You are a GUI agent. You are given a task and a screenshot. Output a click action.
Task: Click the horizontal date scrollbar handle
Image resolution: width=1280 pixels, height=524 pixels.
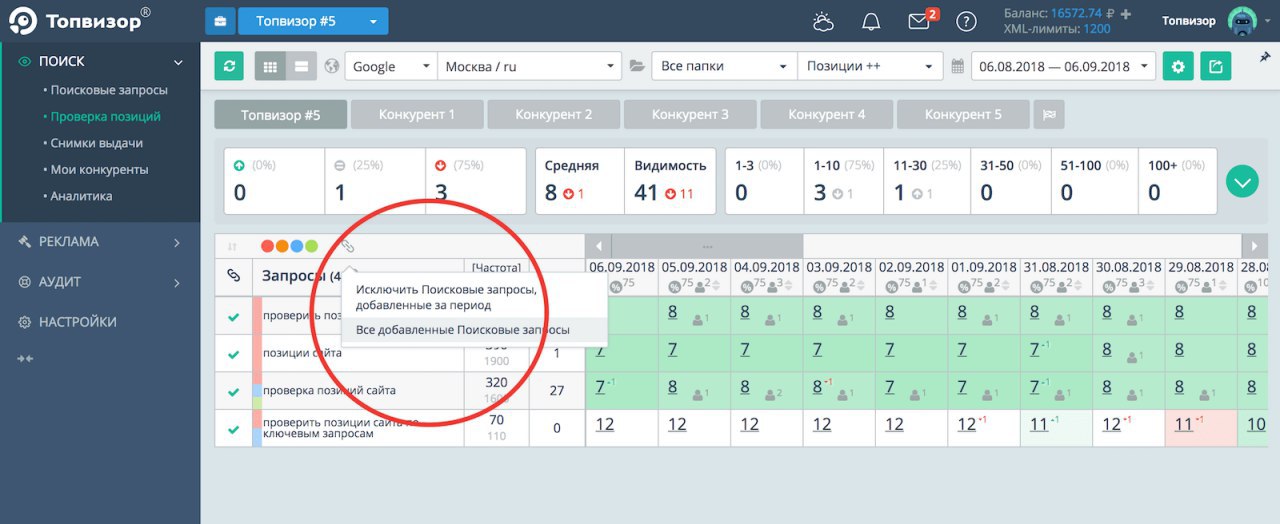pos(707,246)
